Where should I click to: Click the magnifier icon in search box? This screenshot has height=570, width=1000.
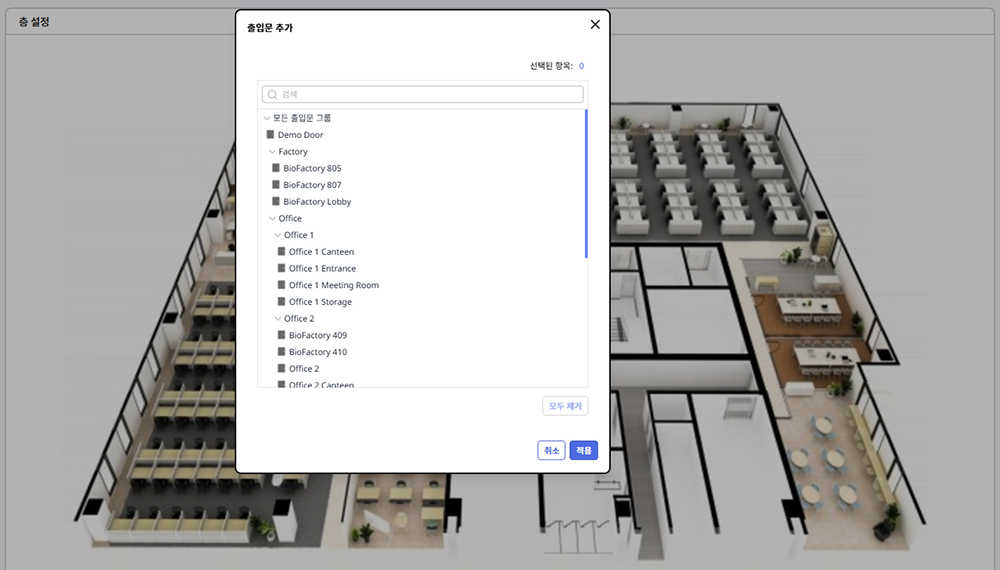(272, 94)
